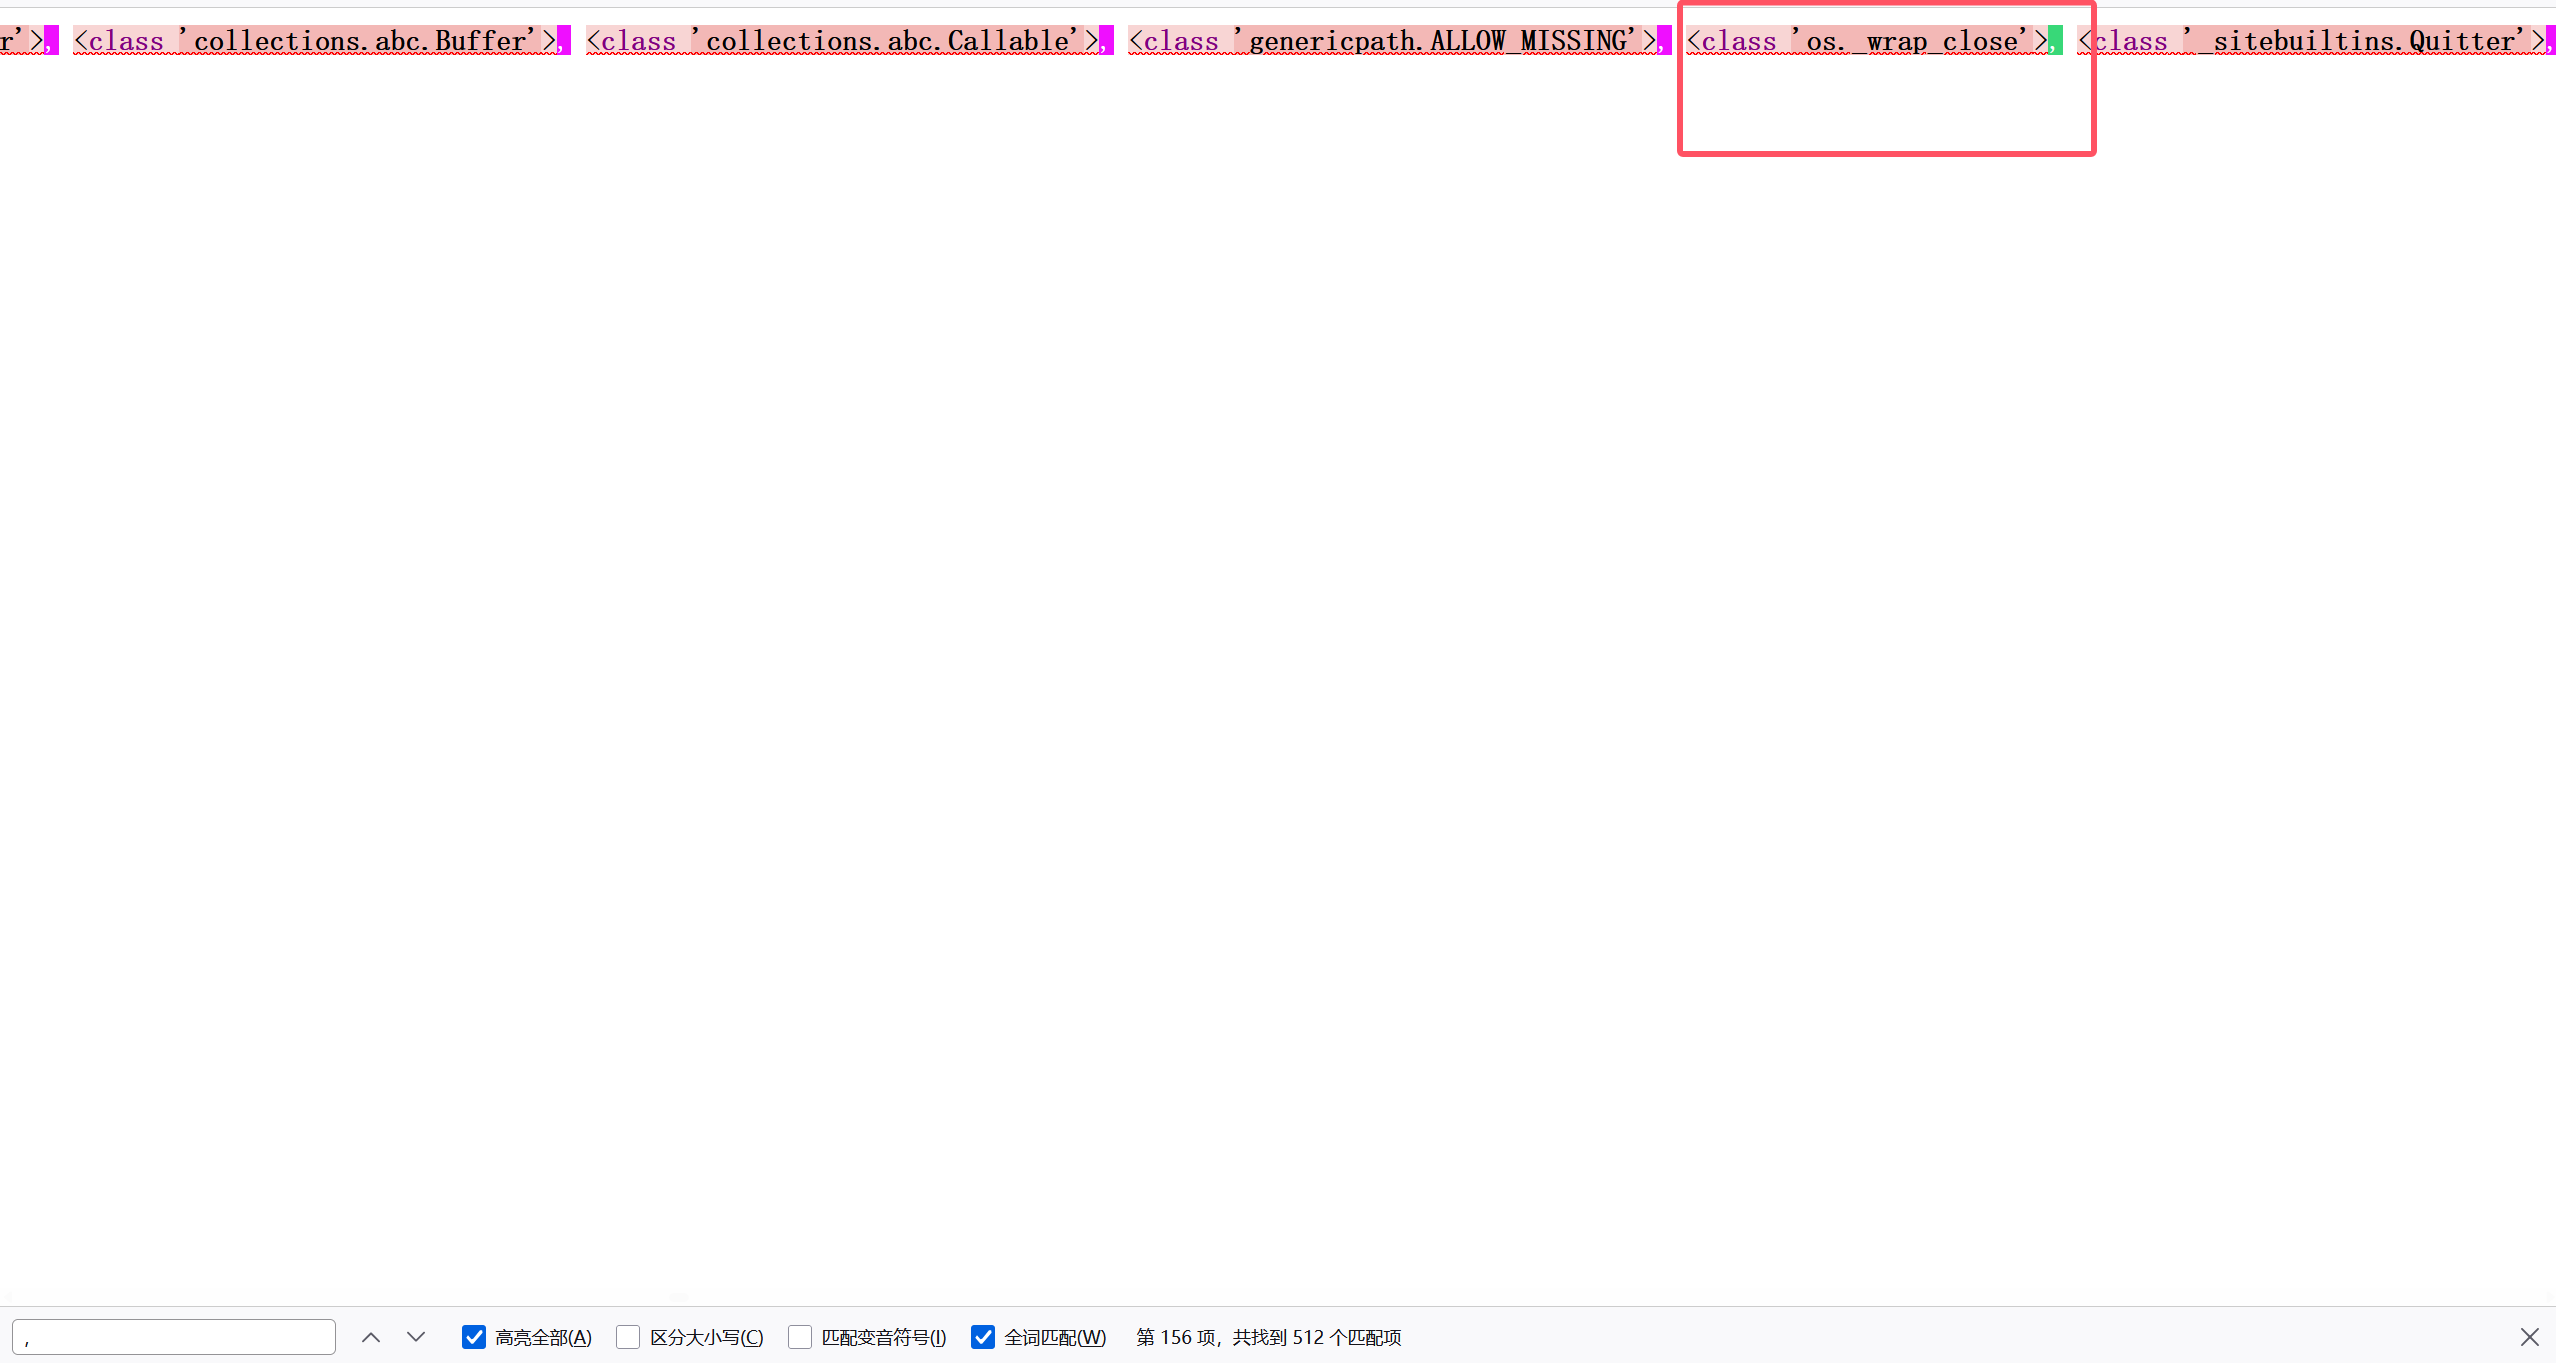
Task: Click magenta comma after genericpath.ALLOW_MISSING
Action: [x=1664, y=41]
